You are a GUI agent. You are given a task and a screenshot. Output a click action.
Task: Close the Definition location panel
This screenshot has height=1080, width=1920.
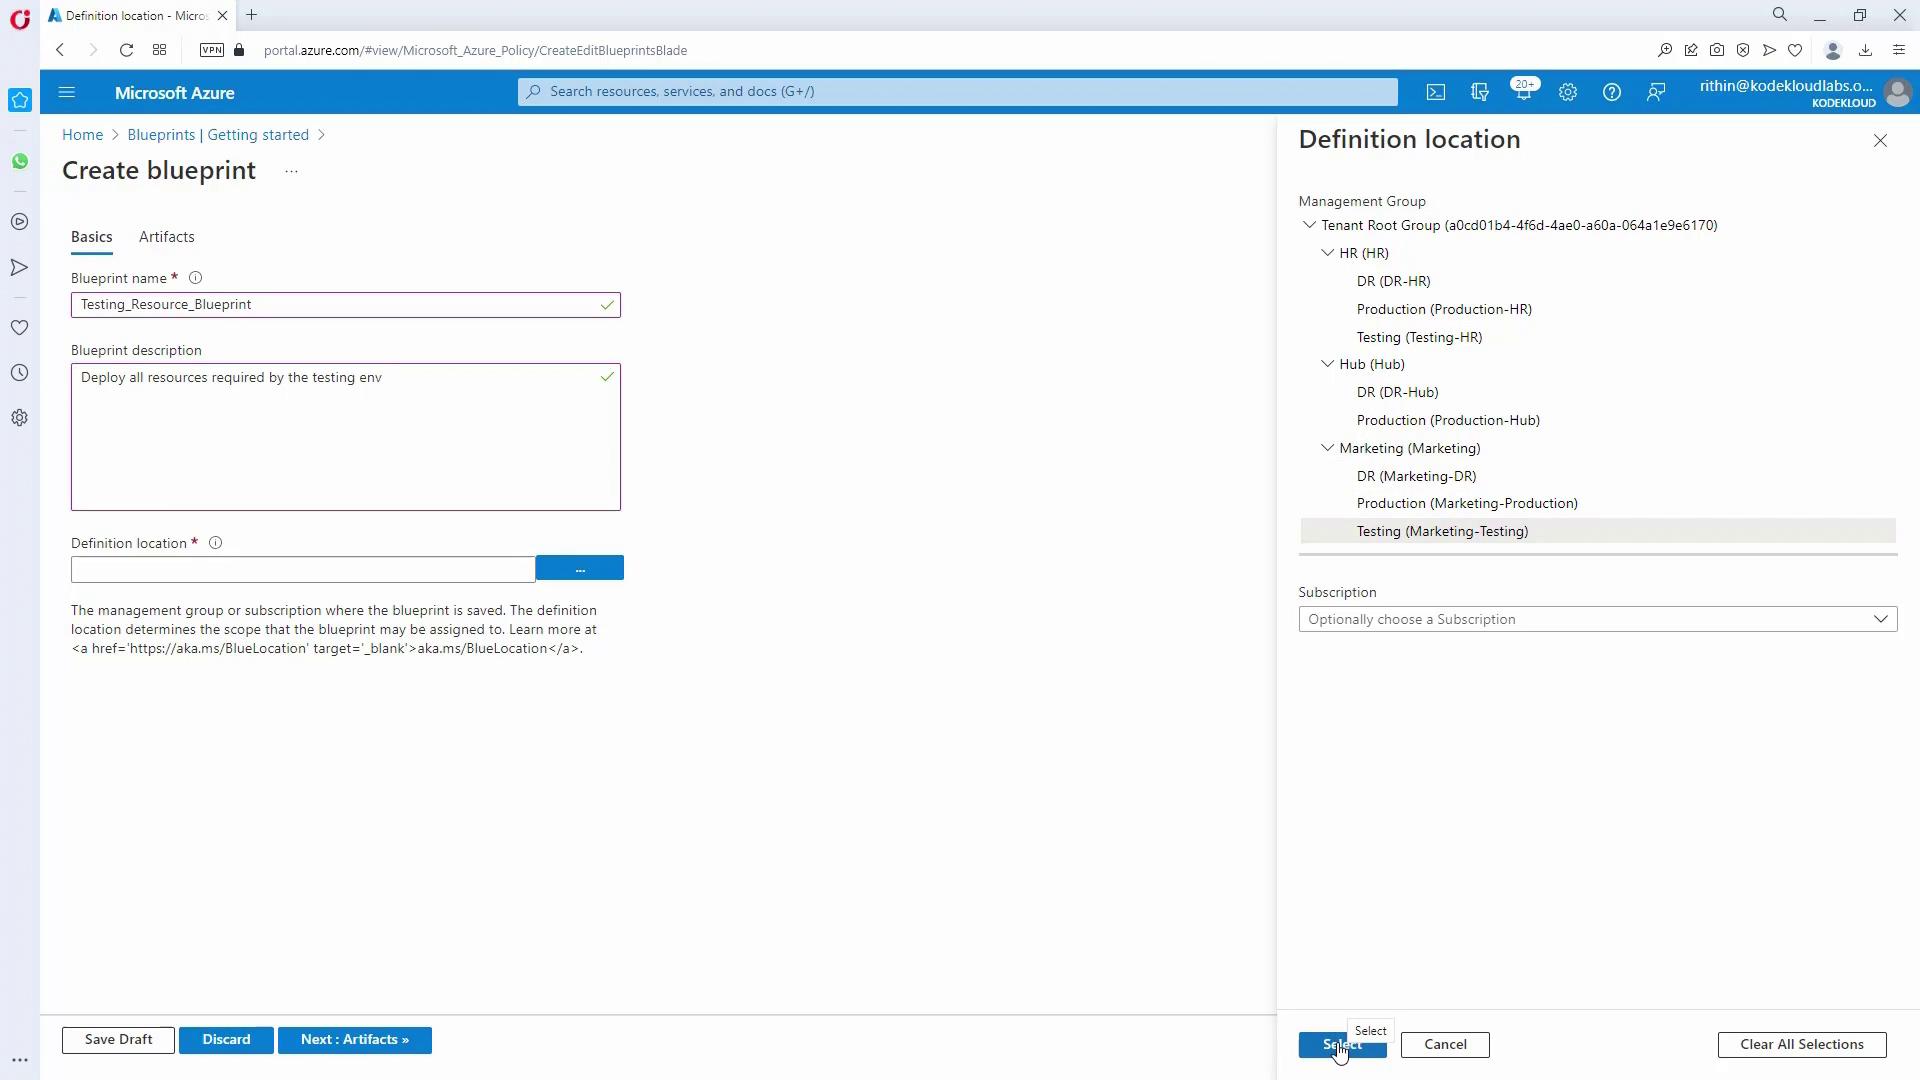coord(1880,141)
